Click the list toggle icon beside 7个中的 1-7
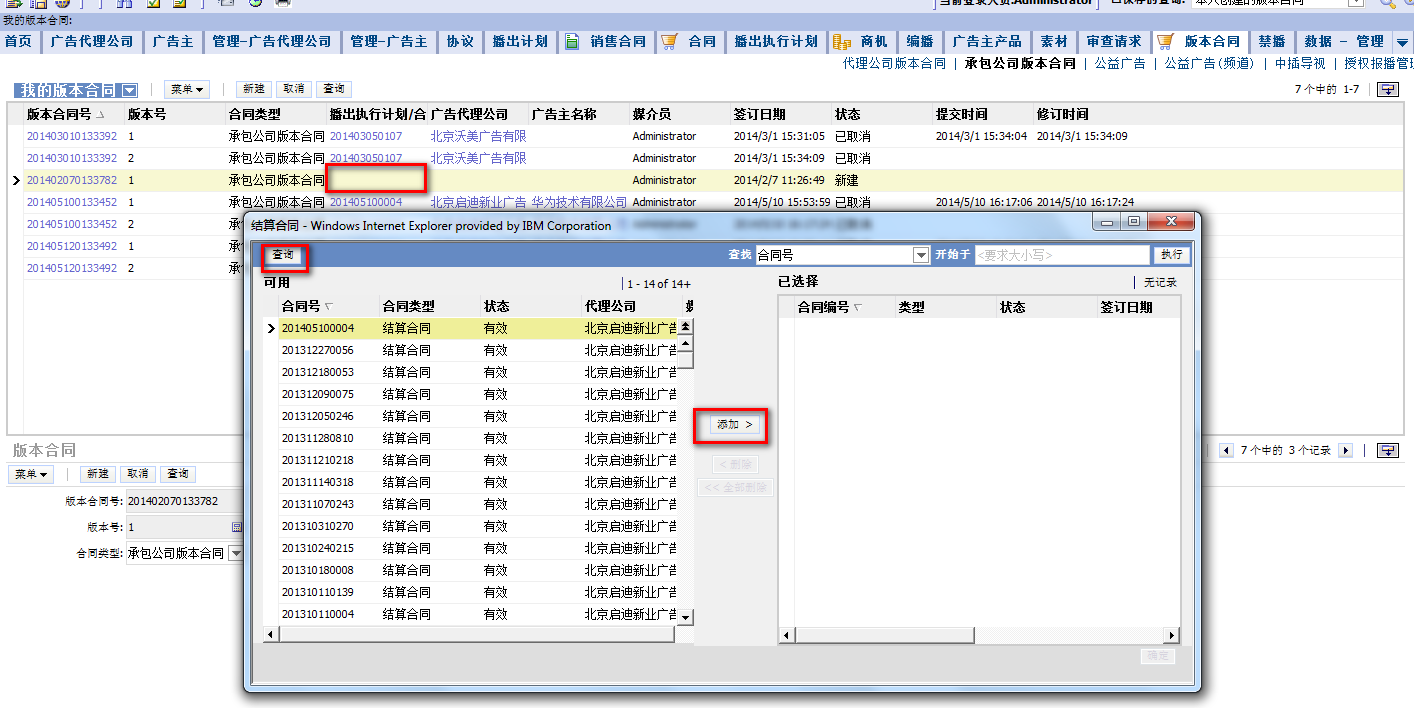This screenshot has width=1414, height=708. pos(1387,89)
